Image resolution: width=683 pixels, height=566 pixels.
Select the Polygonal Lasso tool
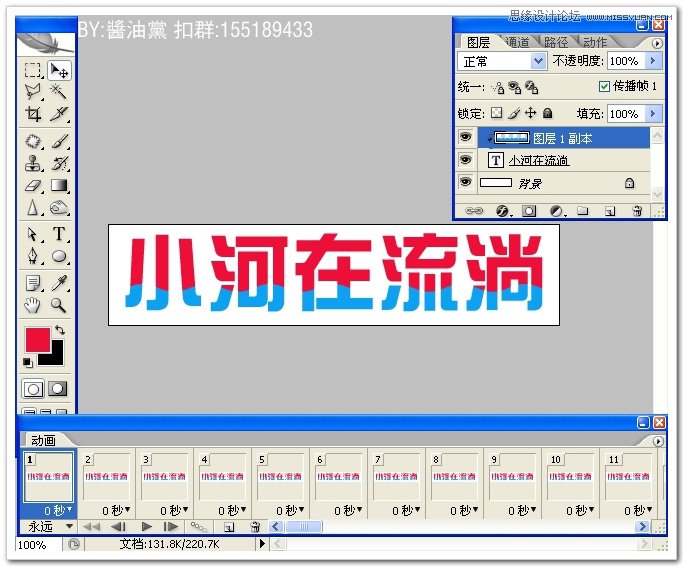click(33, 92)
